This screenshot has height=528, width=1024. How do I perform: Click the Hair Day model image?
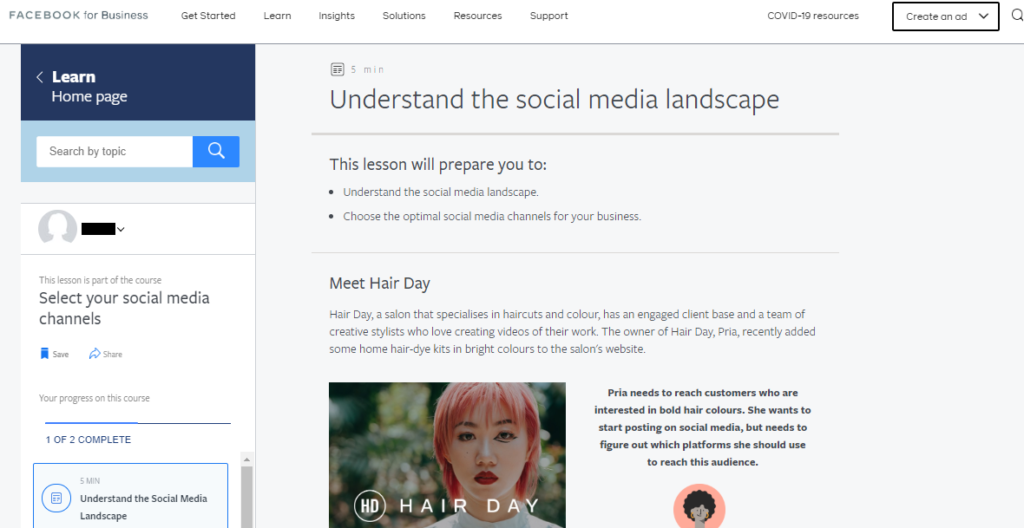(447, 455)
